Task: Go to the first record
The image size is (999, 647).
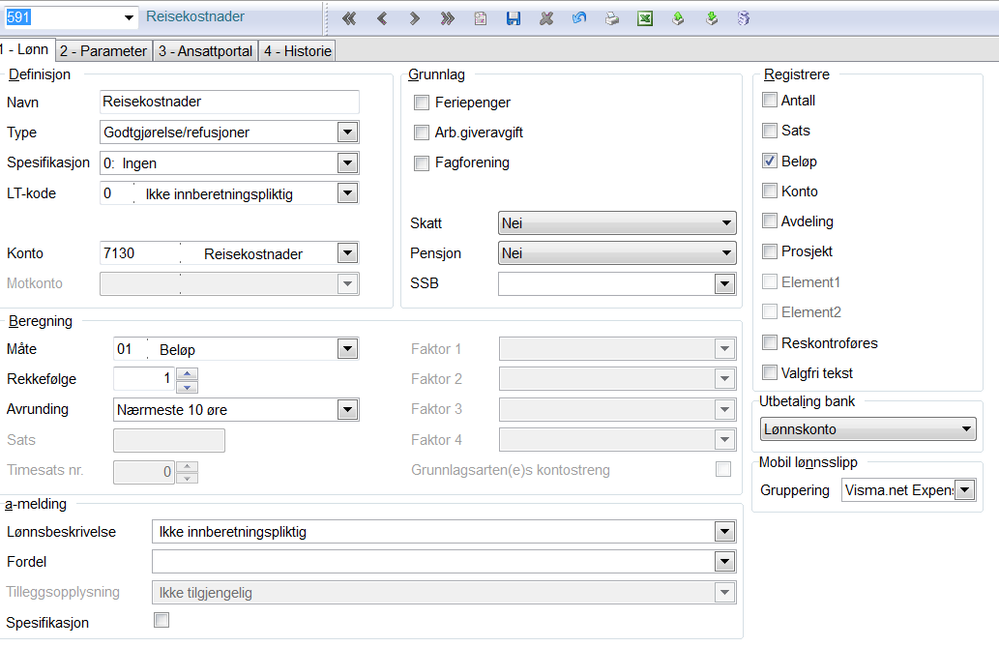Action: [349, 18]
